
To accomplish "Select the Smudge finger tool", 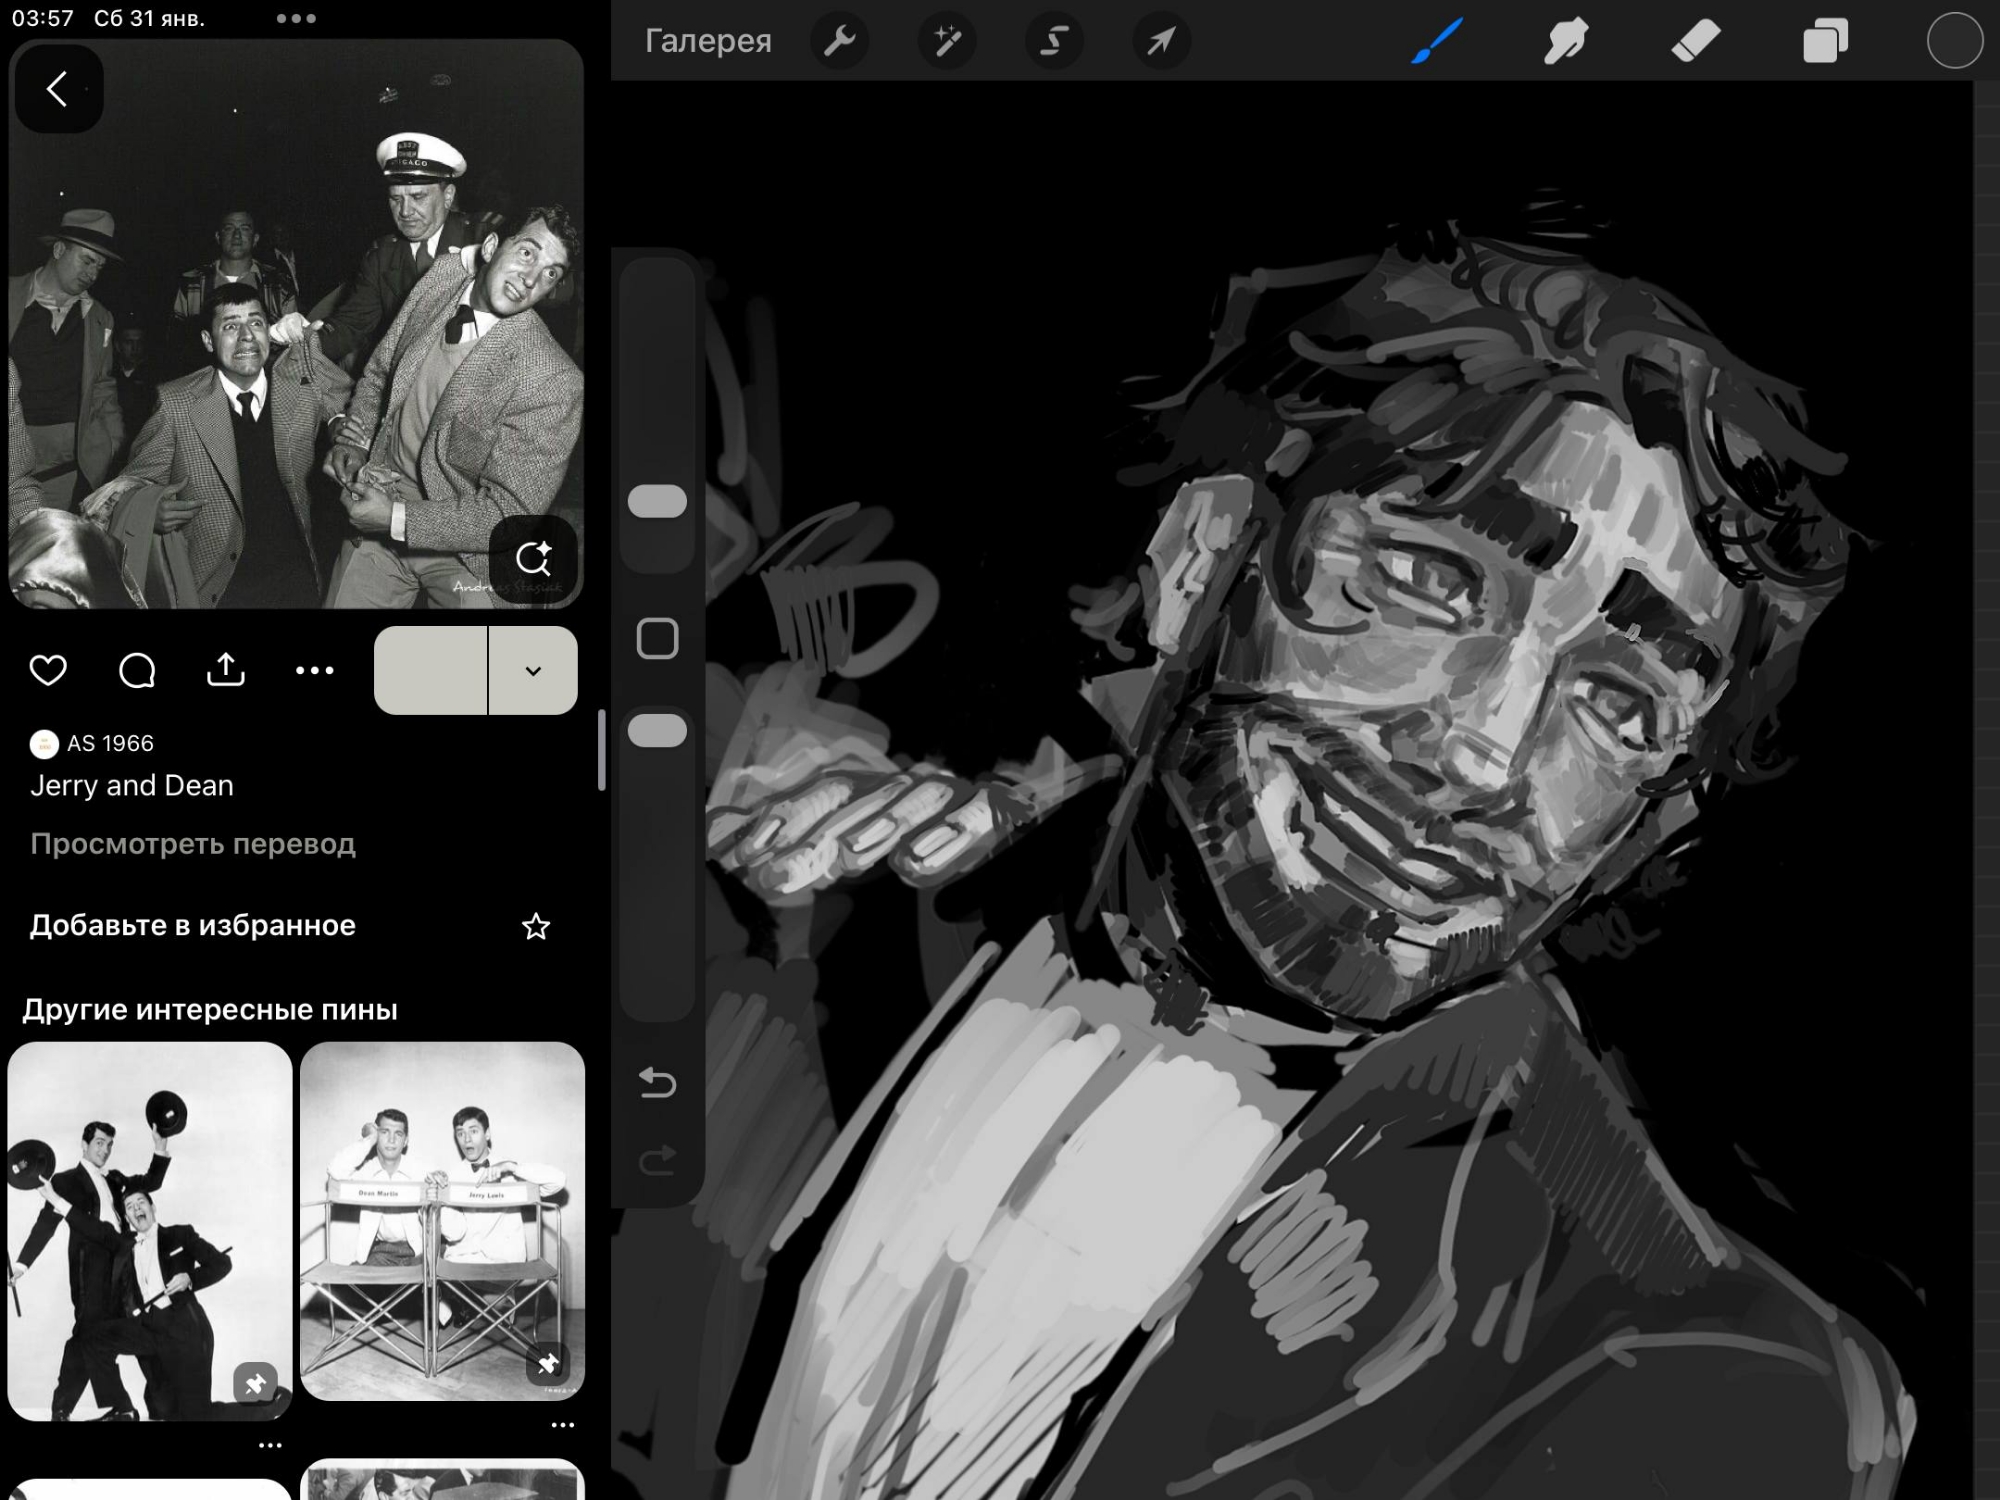I will pos(1566,41).
